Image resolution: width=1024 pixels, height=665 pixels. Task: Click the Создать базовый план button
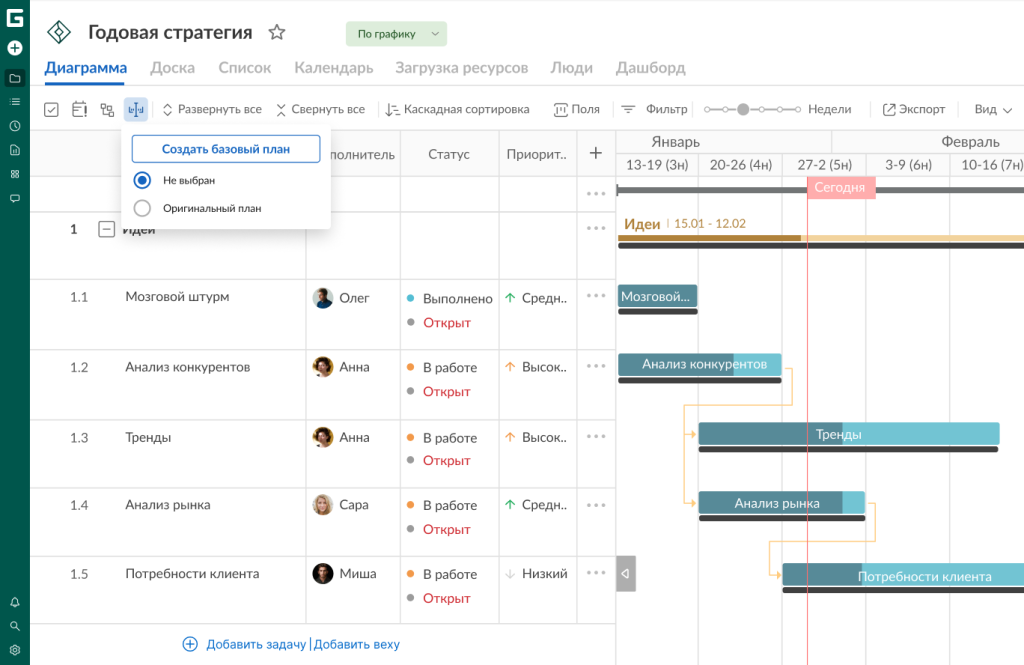click(x=226, y=149)
